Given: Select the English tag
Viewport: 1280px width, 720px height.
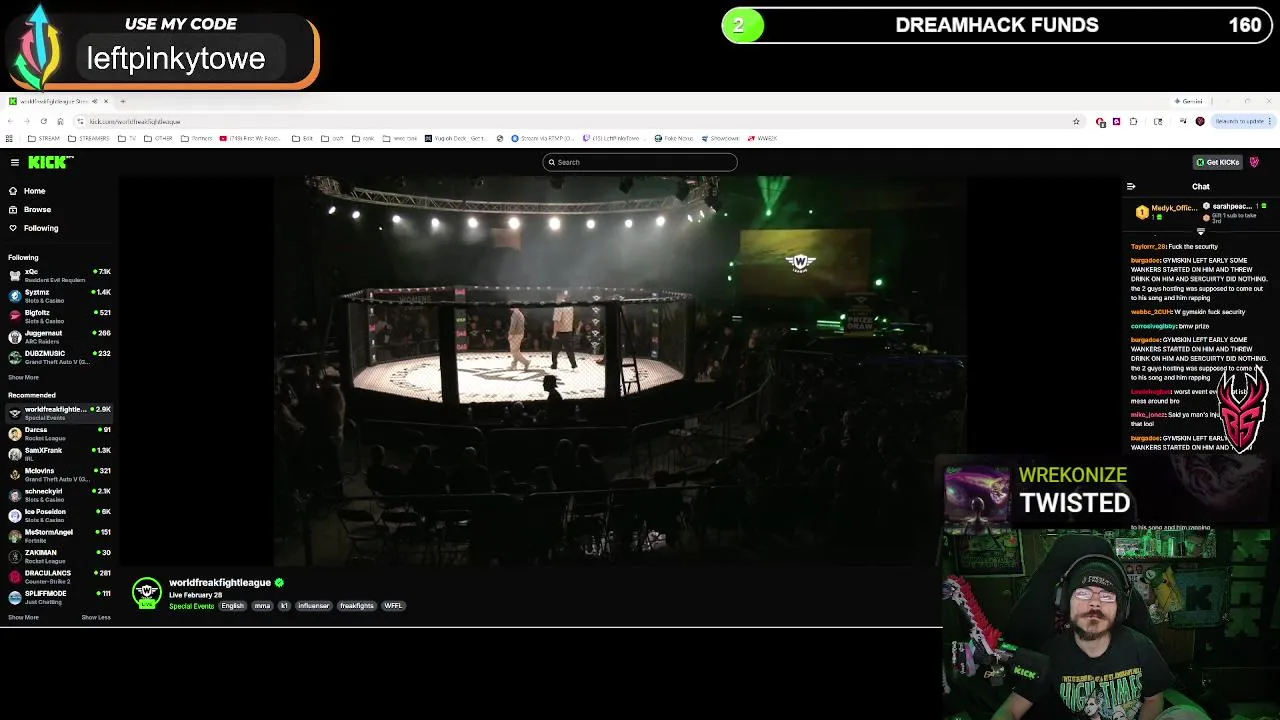Looking at the screenshot, I should coord(232,606).
